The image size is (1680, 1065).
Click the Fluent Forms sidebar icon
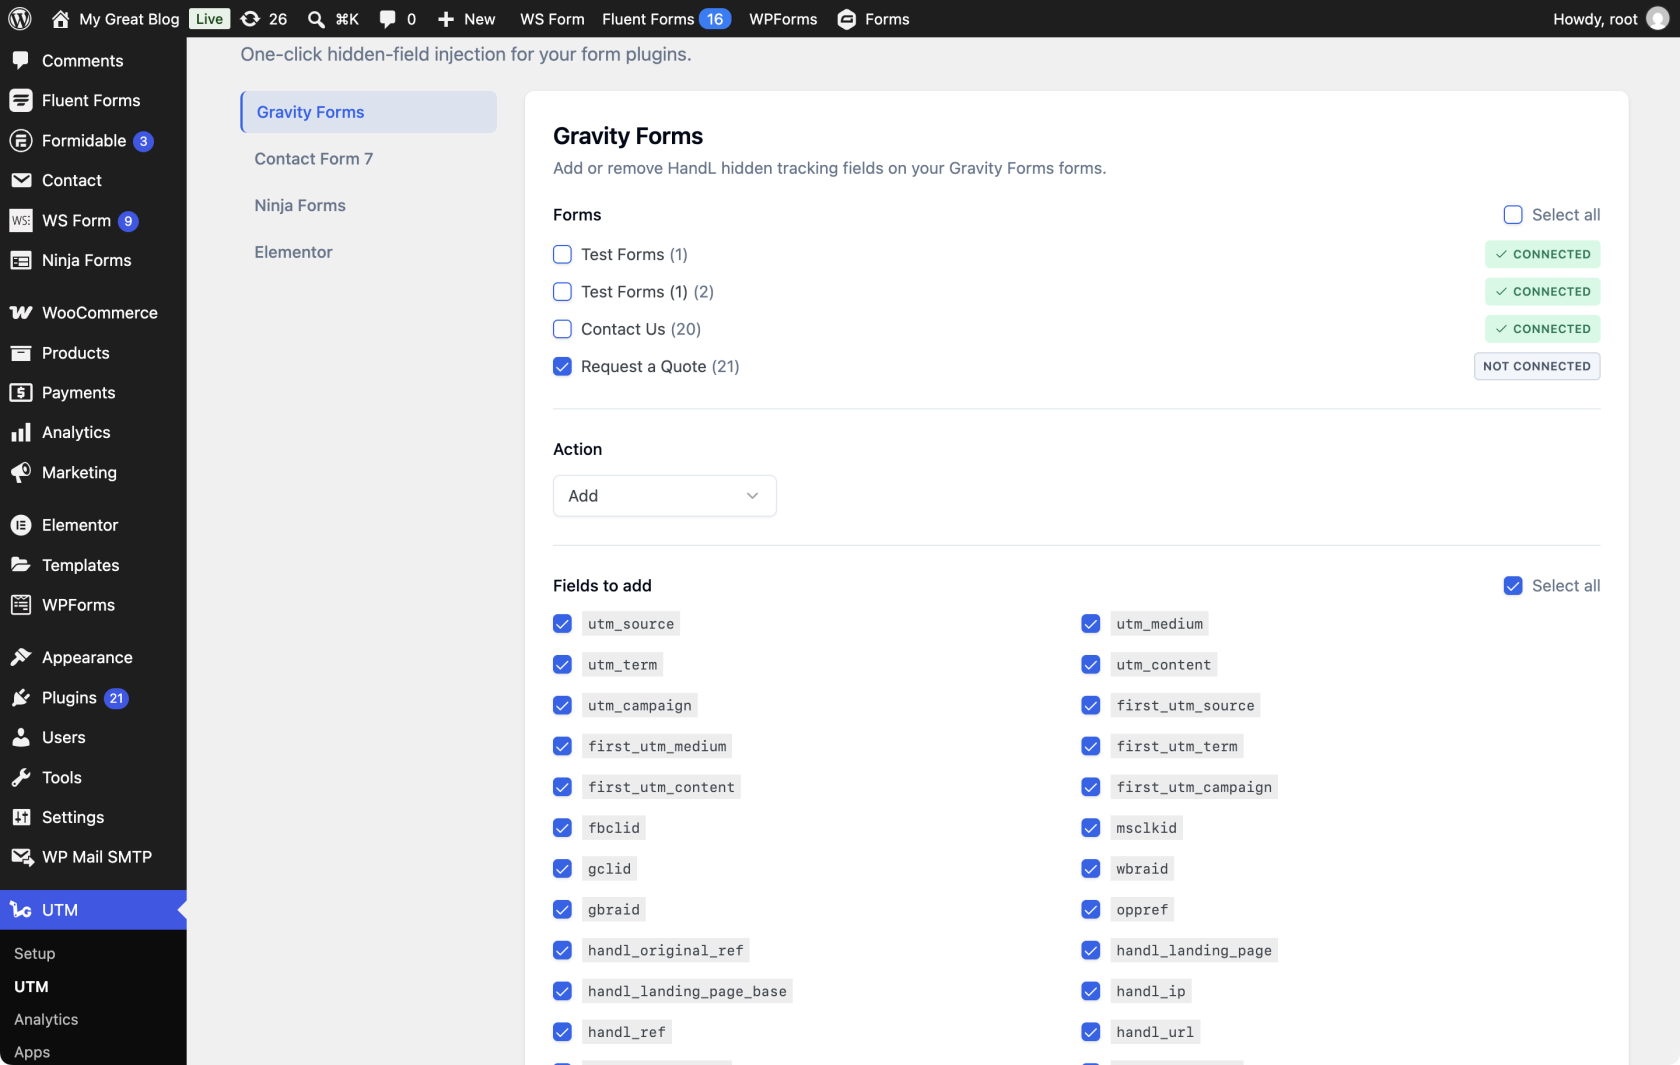point(21,101)
